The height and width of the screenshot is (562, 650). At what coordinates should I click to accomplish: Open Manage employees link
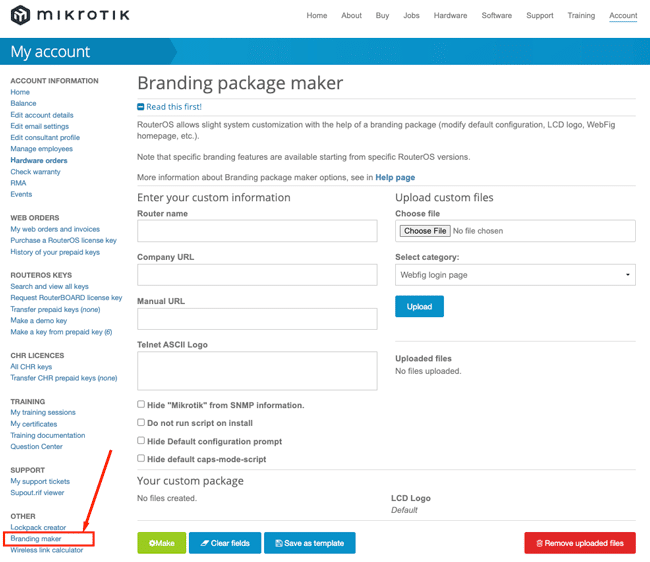41,148
